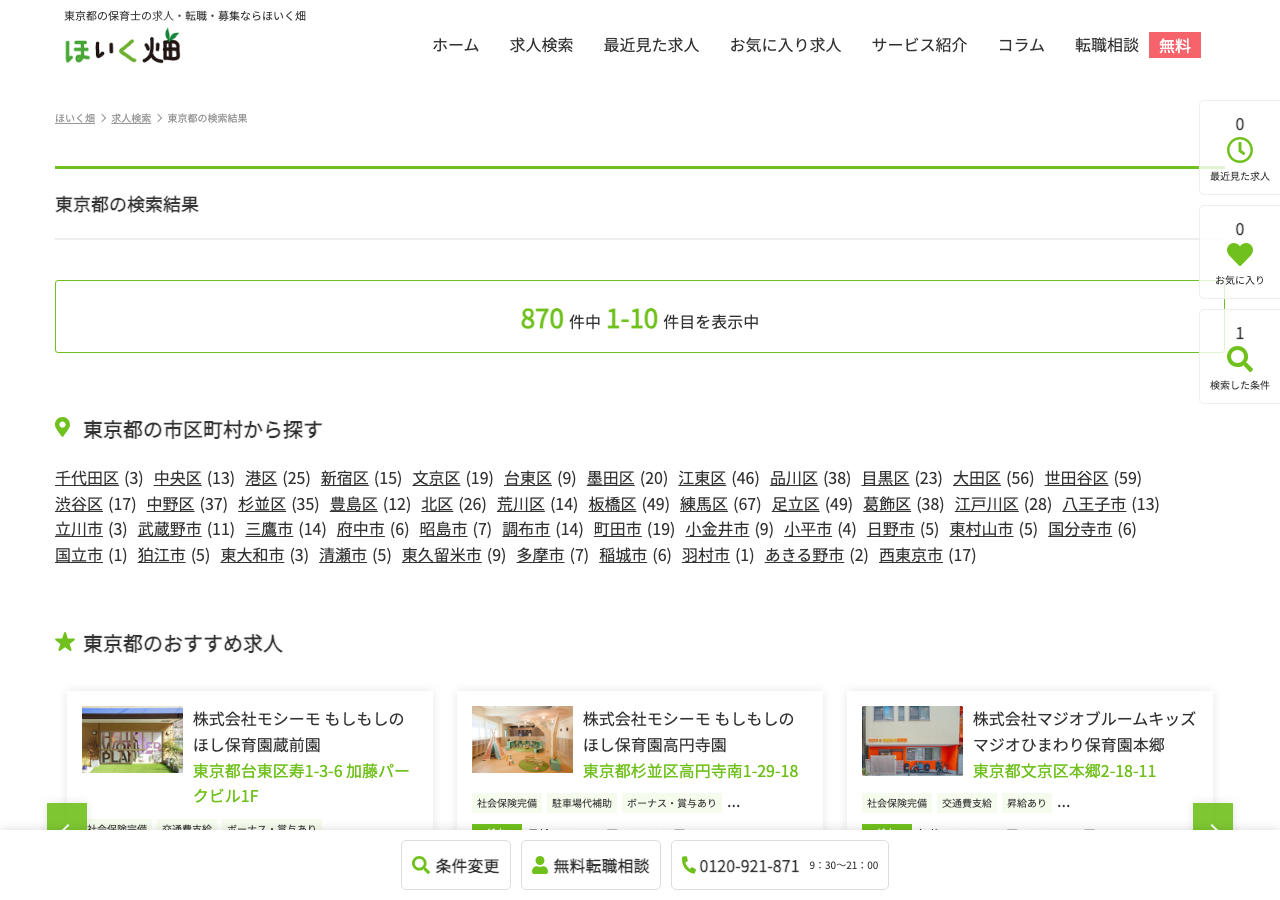This screenshot has height=900, width=1280.
Task: Open お気に入り求人 in top navigation
Action: 786,45
